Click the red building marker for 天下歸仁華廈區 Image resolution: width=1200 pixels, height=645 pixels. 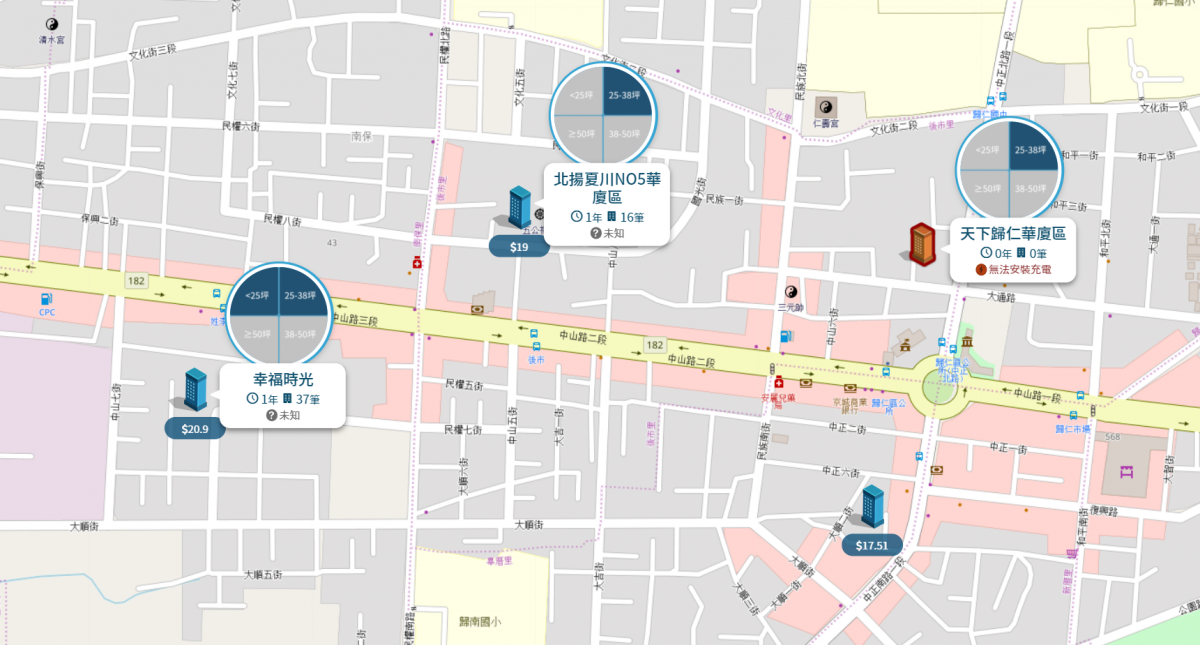click(x=921, y=244)
